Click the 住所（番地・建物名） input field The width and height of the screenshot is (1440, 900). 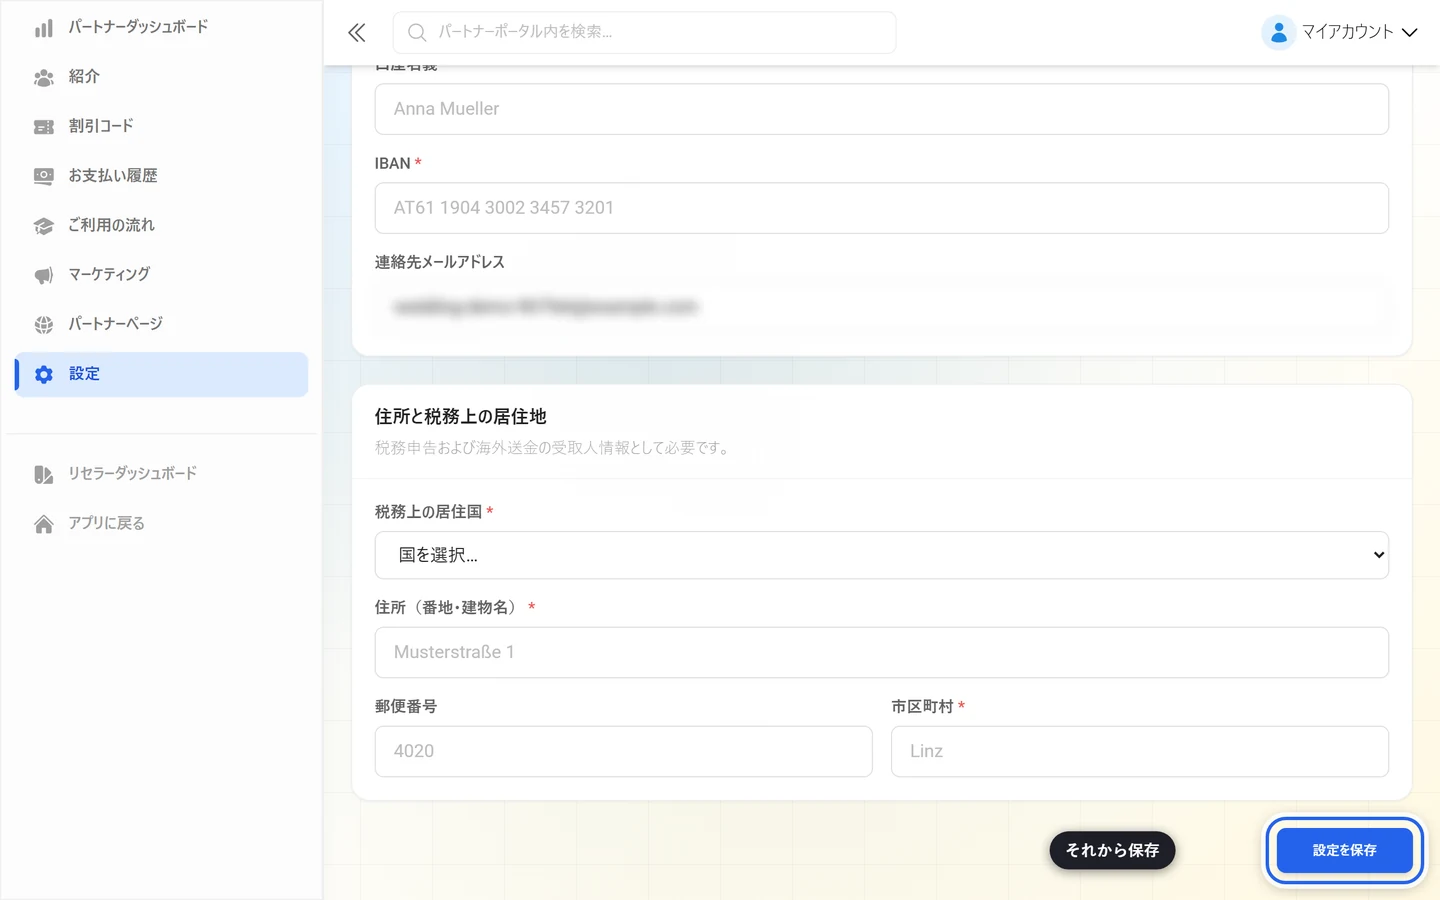point(882,652)
